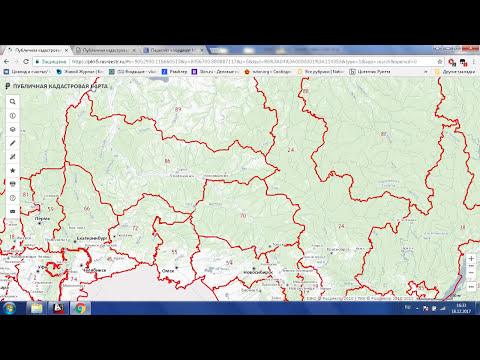The height and width of the screenshot is (360, 480).
Task: Select the info identify tool
Action: click(x=13, y=116)
